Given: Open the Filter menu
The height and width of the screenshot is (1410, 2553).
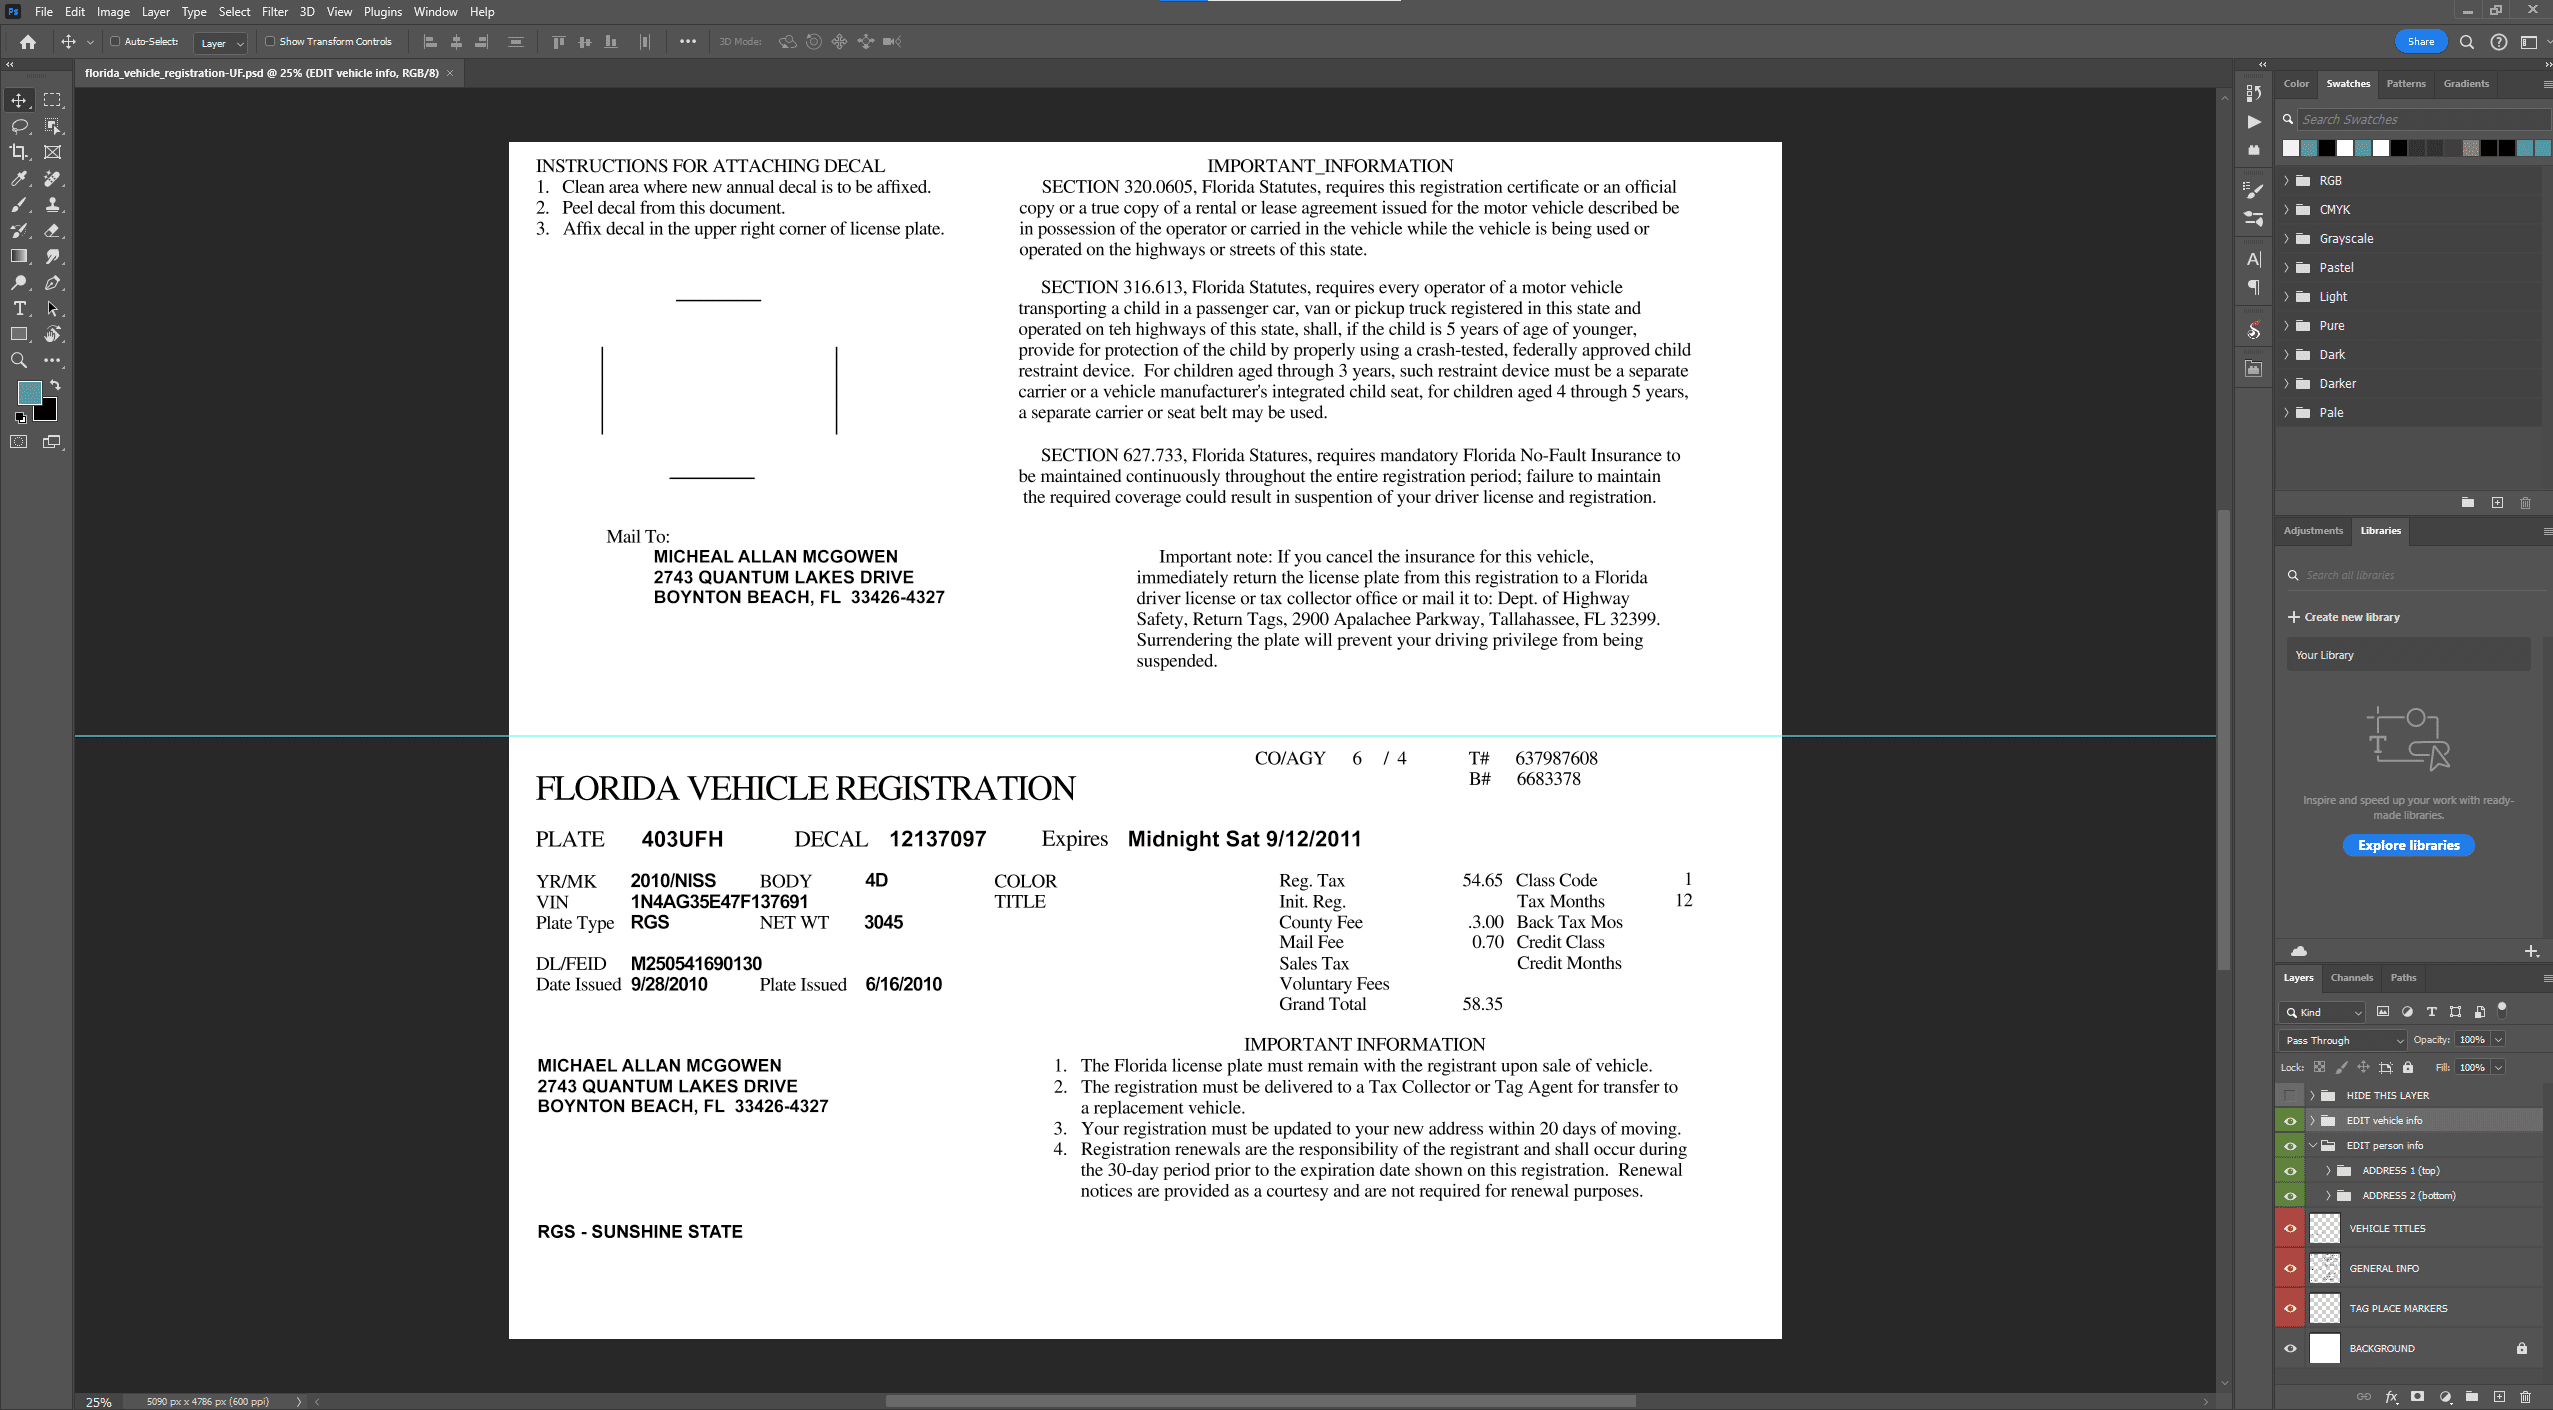Looking at the screenshot, I should 274,12.
